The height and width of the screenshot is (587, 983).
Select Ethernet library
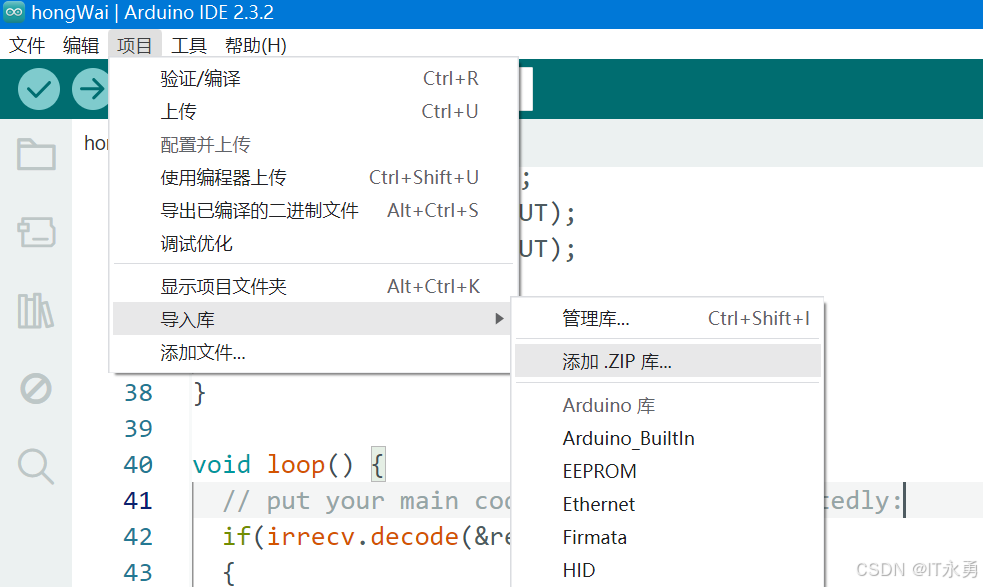coord(668,504)
